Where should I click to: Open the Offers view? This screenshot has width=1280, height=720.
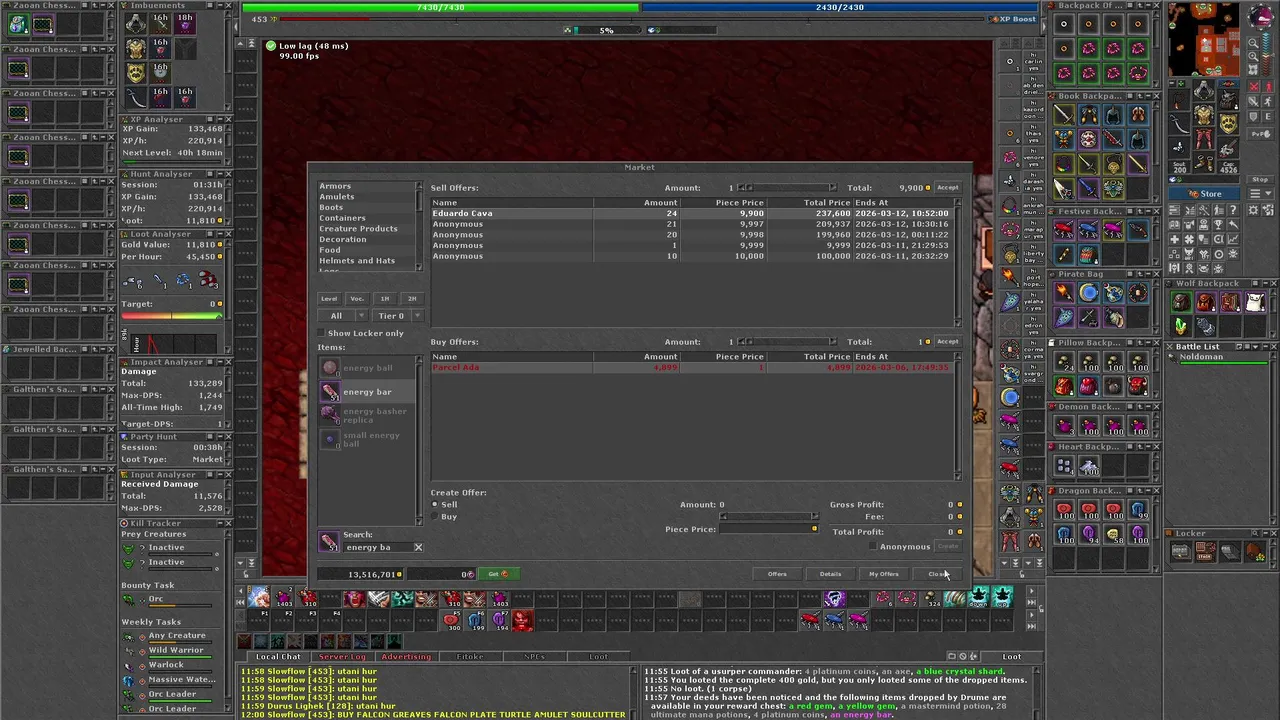(x=777, y=574)
